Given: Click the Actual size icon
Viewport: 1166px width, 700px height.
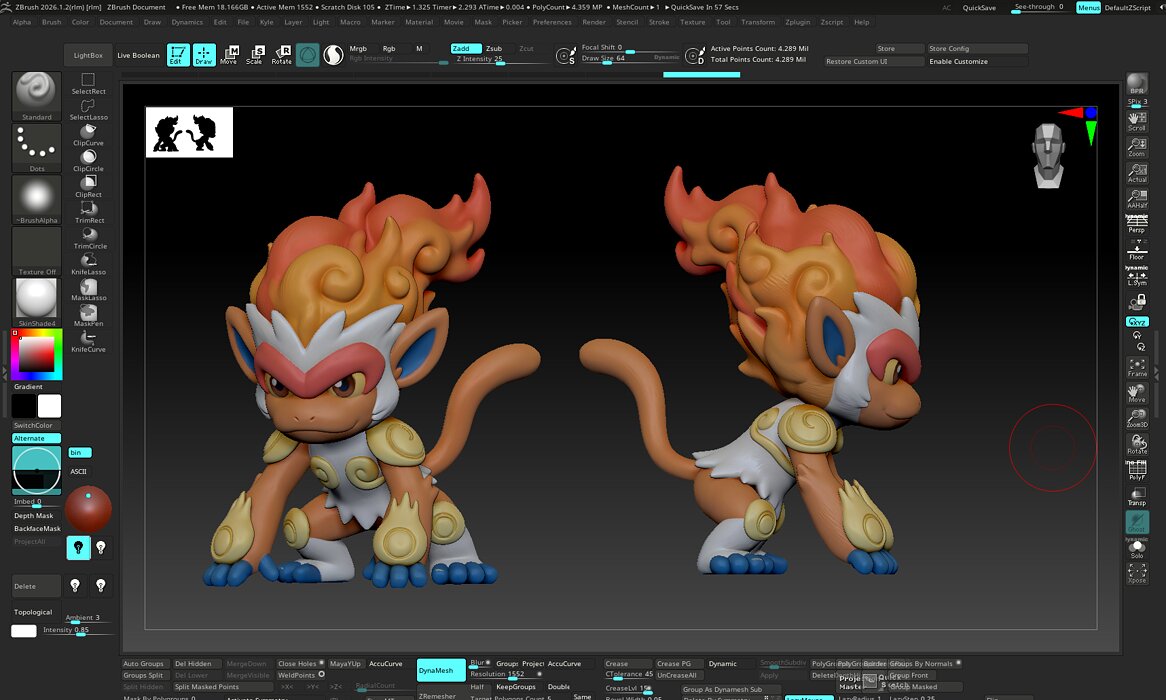Looking at the screenshot, I should 1137,173.
